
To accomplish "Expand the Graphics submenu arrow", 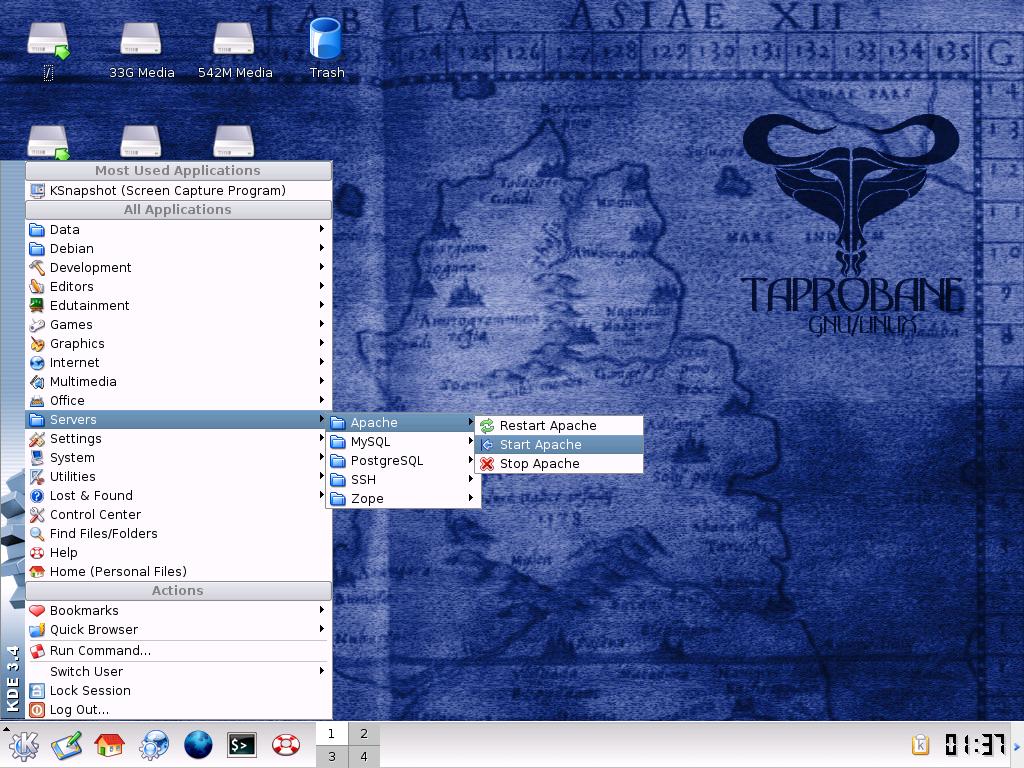I will [322, 342].
